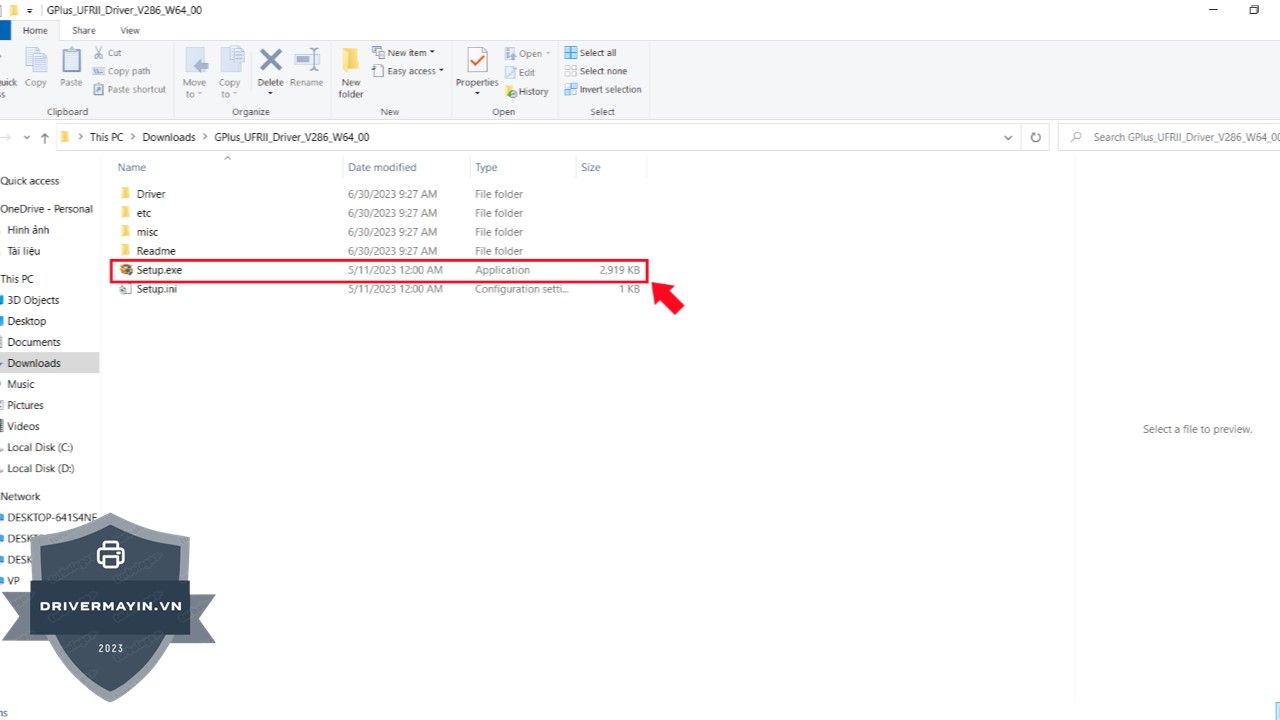Open the Move to dropdown
The image size is (1280, 720).
click(x=194, y=72)
